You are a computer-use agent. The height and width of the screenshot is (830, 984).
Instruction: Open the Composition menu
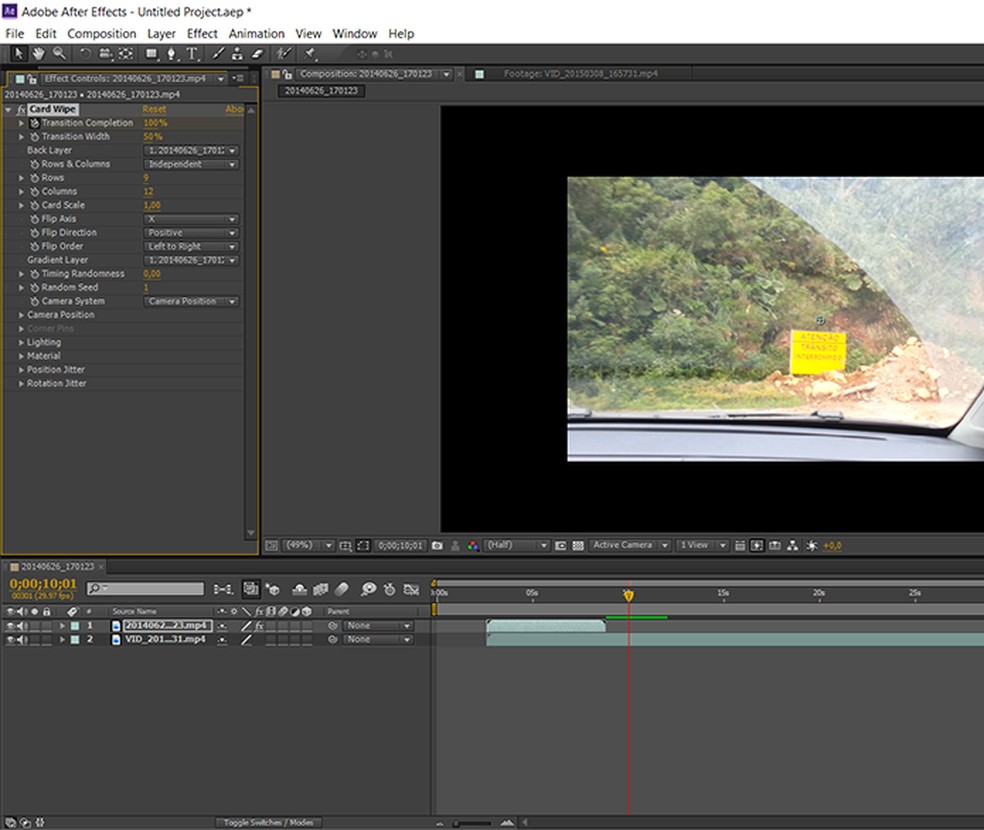click(x=101, y=34)
